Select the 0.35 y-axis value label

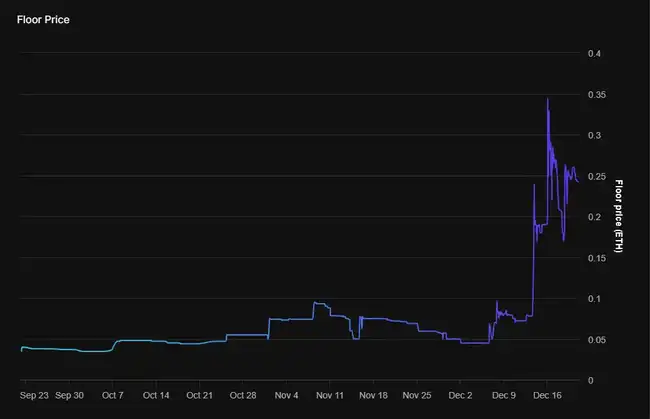(x=596, y=94)
